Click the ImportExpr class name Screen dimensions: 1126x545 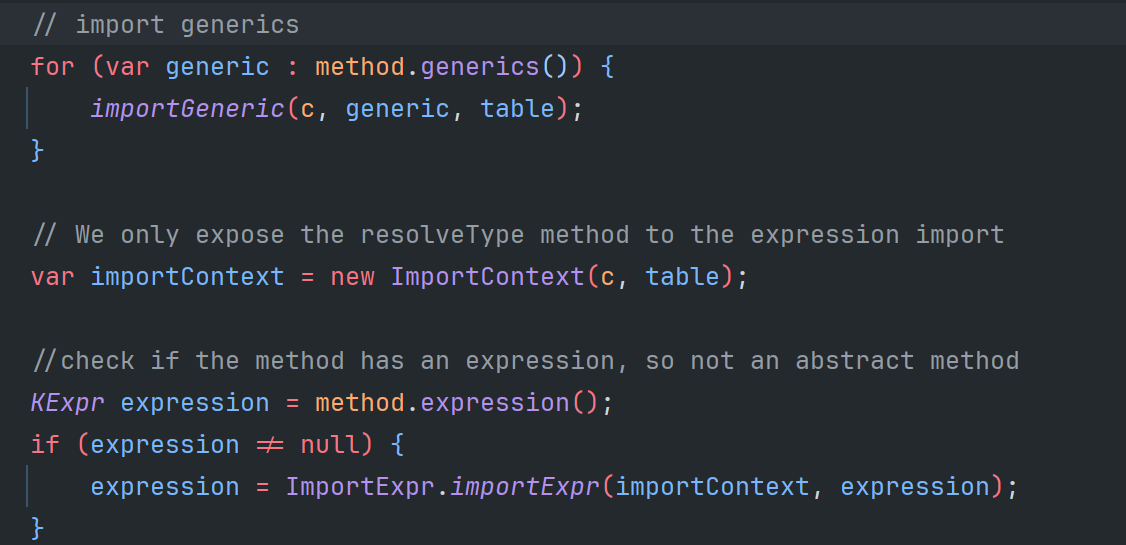361,487
